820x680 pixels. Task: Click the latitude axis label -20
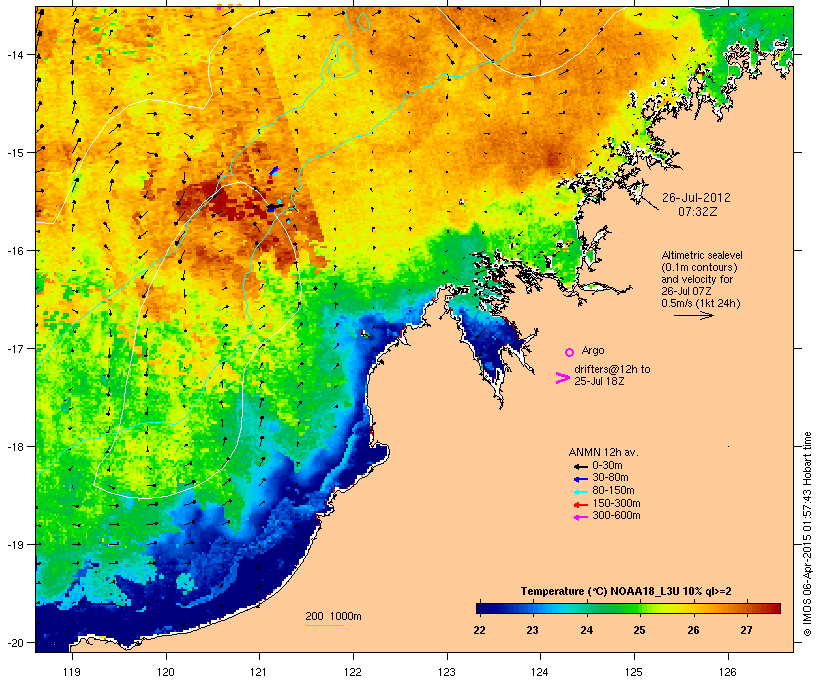click(x=15, y=643)
